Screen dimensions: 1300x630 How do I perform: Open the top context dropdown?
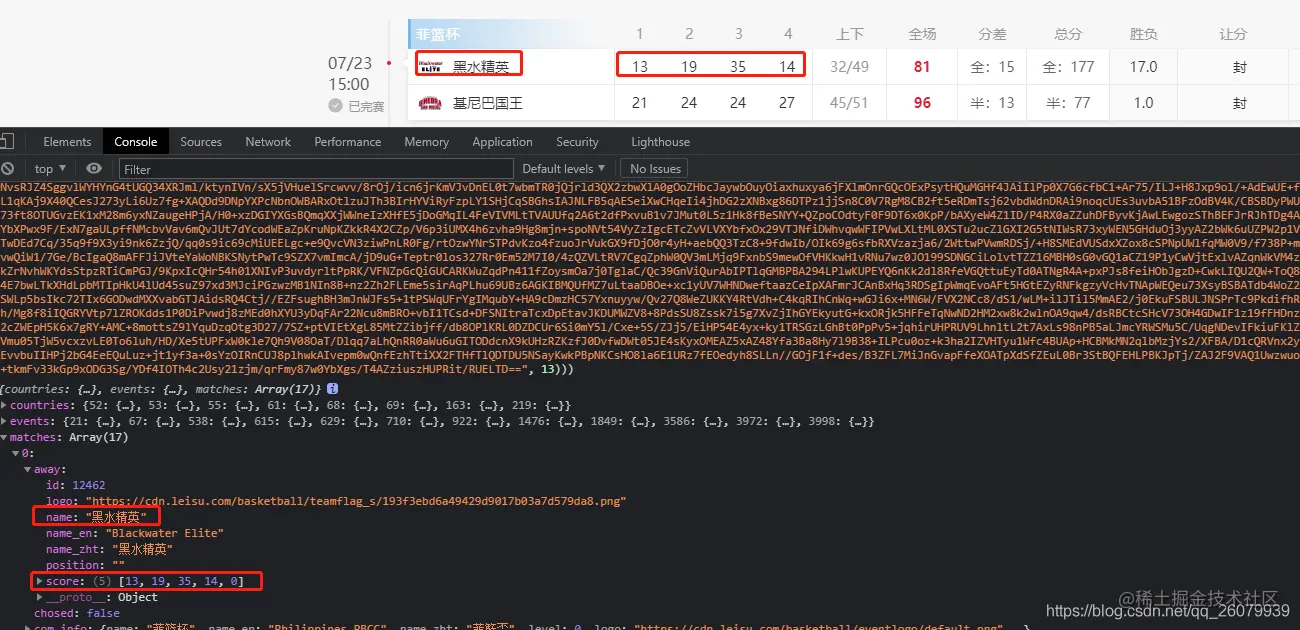(49, 169)
